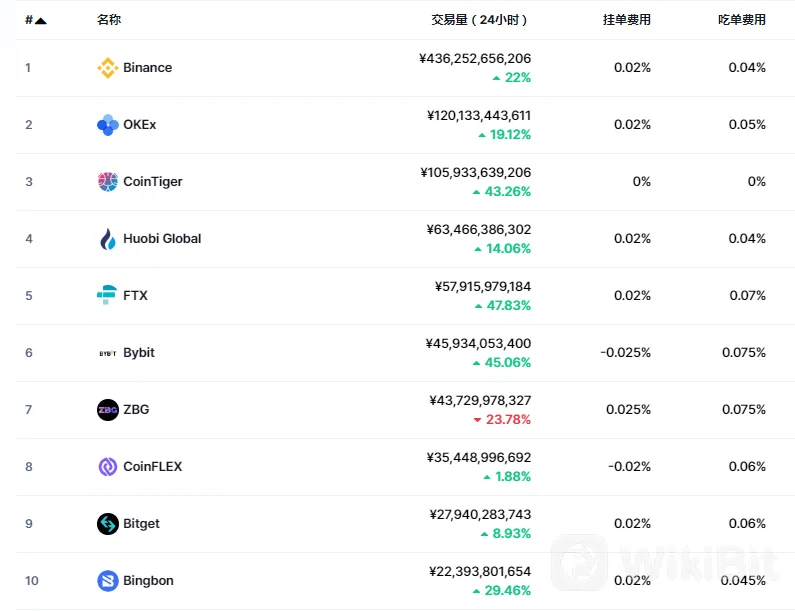
Task: Click the Bingbon blue logo icon
Action: (x=107, y=581)
